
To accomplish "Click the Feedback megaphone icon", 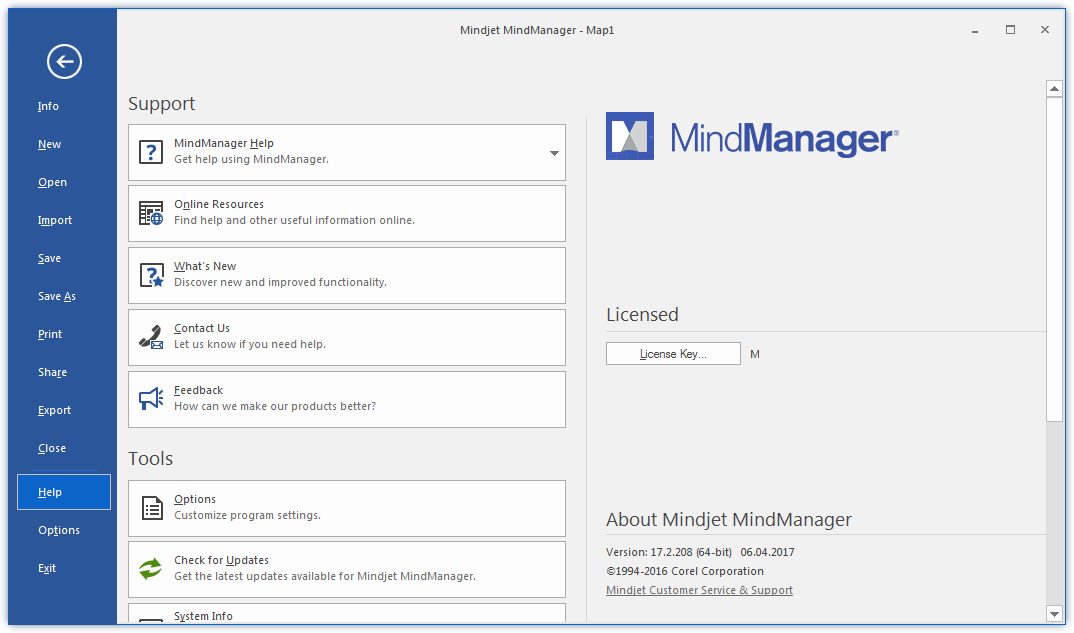I will click(x=151, y=399).
